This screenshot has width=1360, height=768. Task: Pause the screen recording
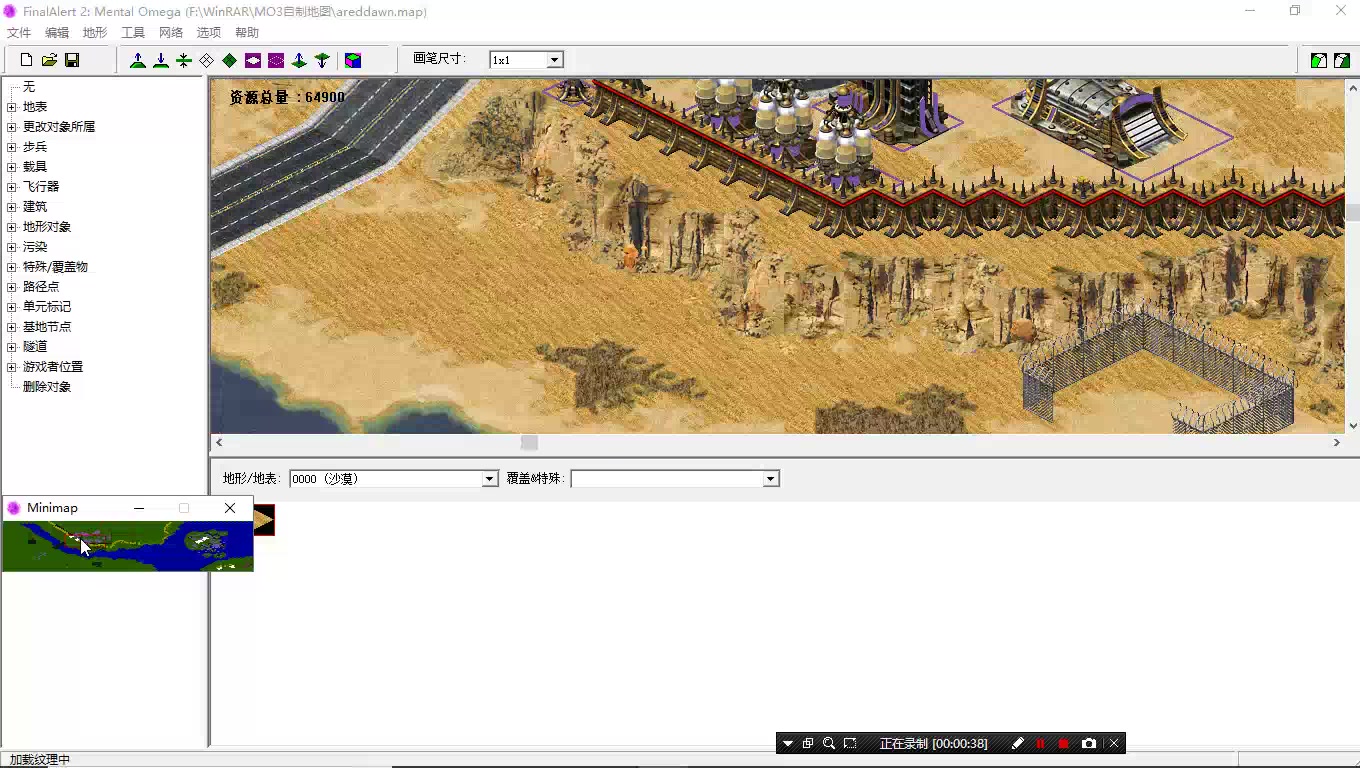(x=1040, y=743)
